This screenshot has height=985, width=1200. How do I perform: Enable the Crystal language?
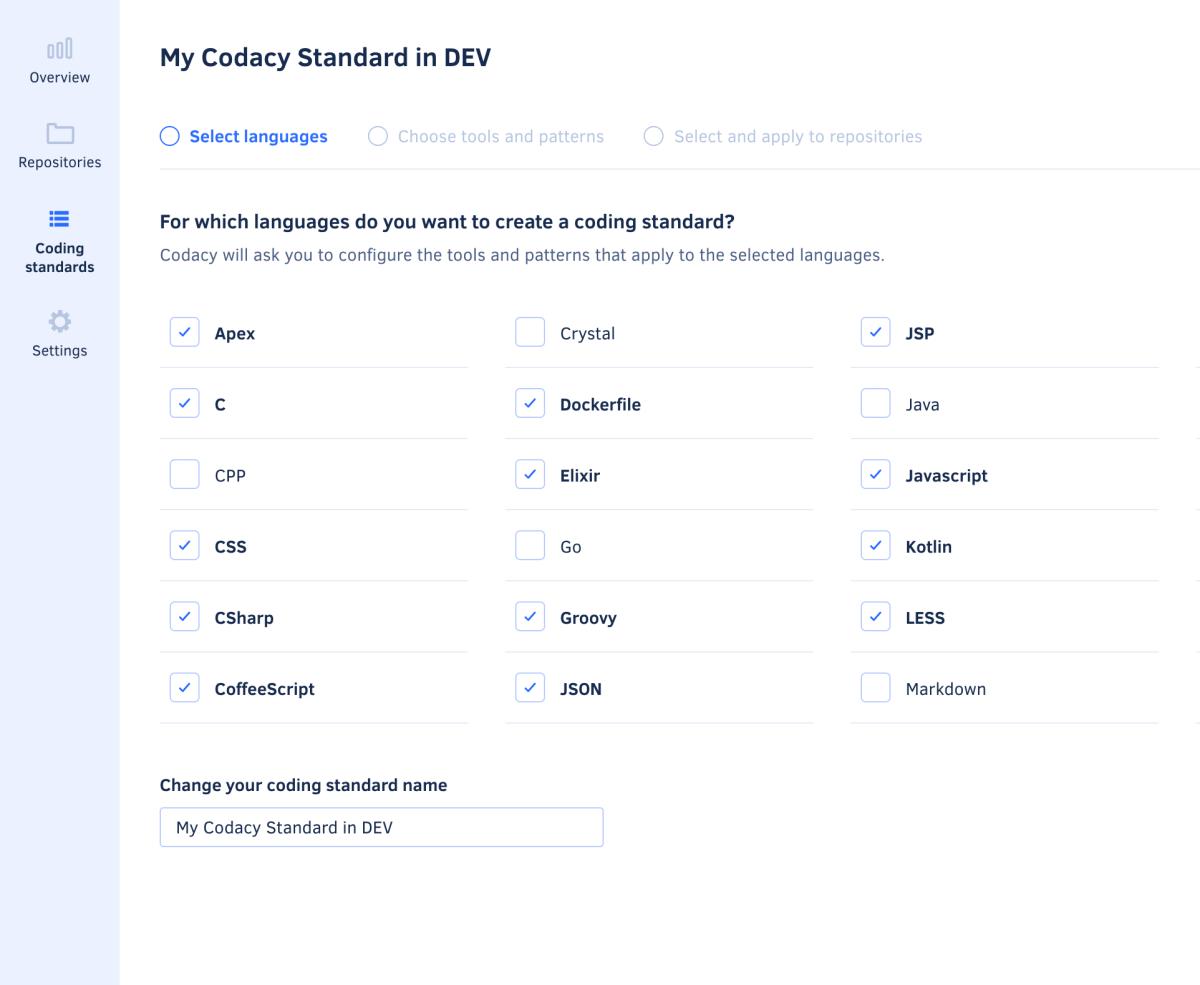tap(530, 331)
